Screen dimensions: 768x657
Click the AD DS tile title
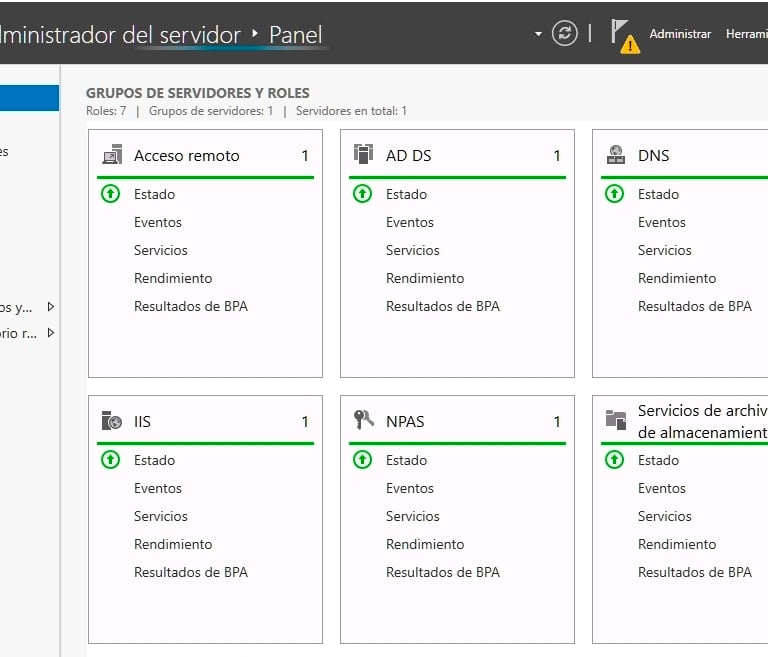tap(408, 156)
